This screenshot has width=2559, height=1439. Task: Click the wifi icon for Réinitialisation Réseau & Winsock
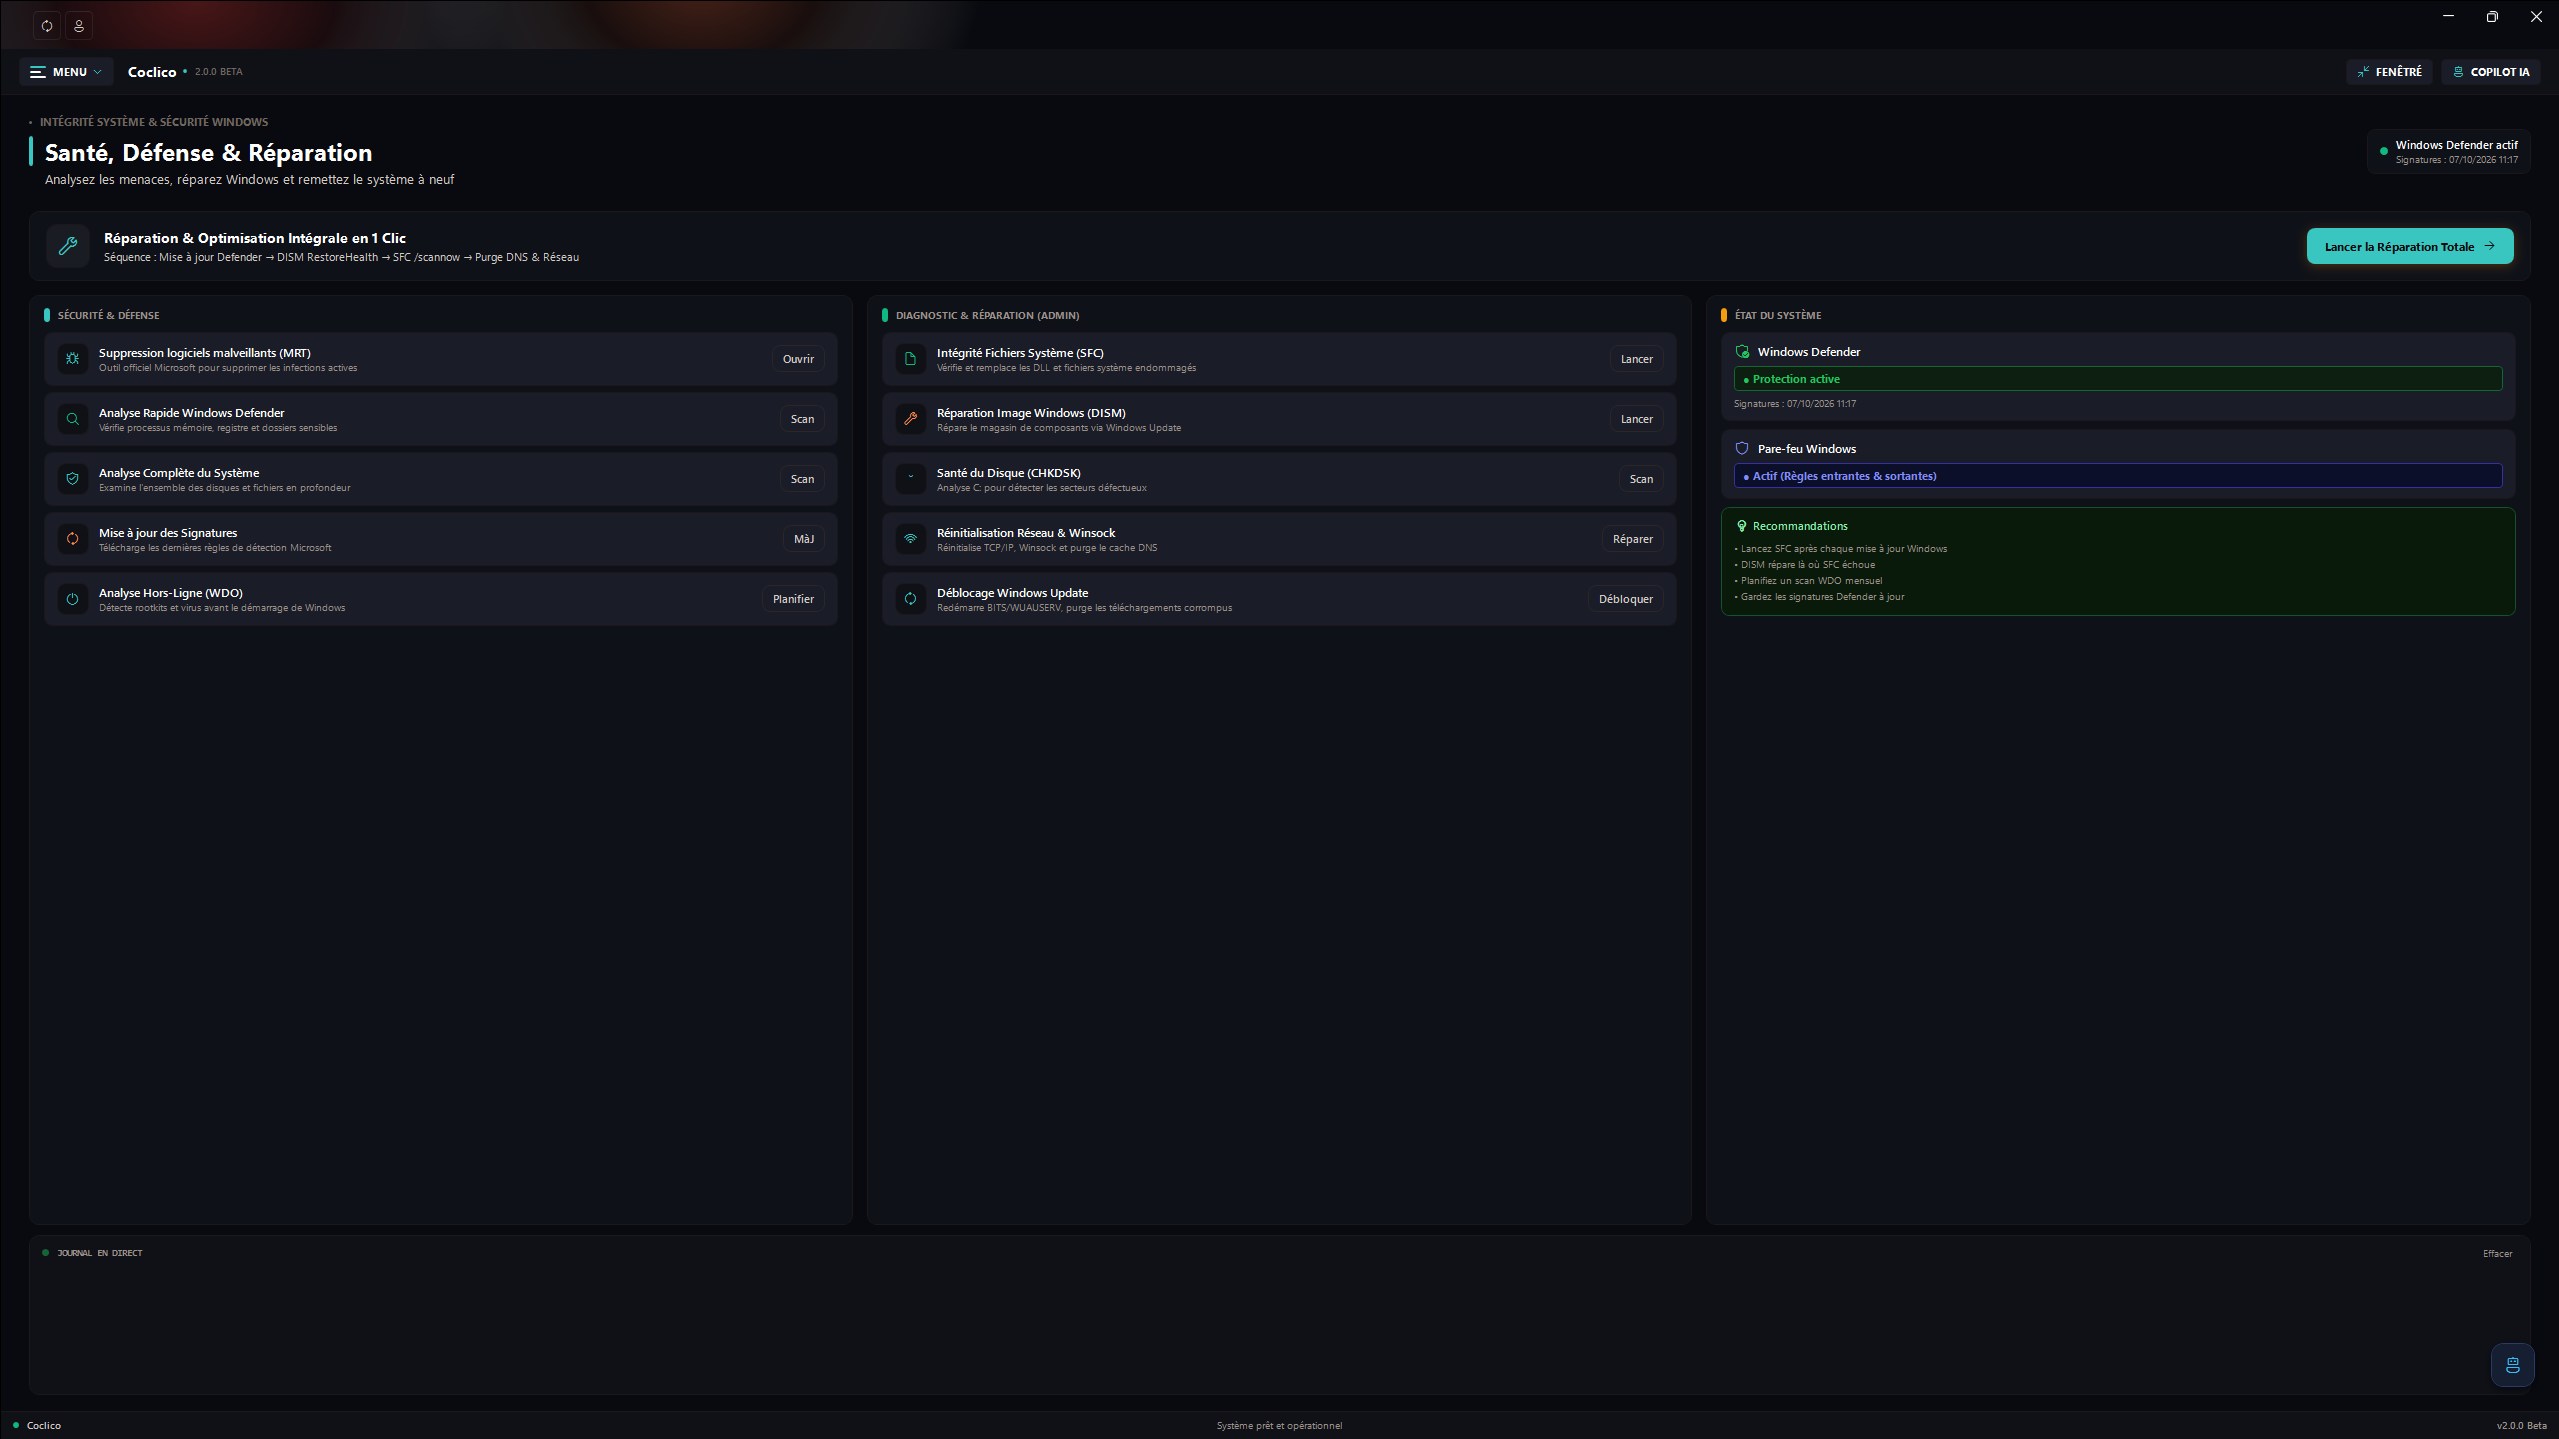coord(910,539)
